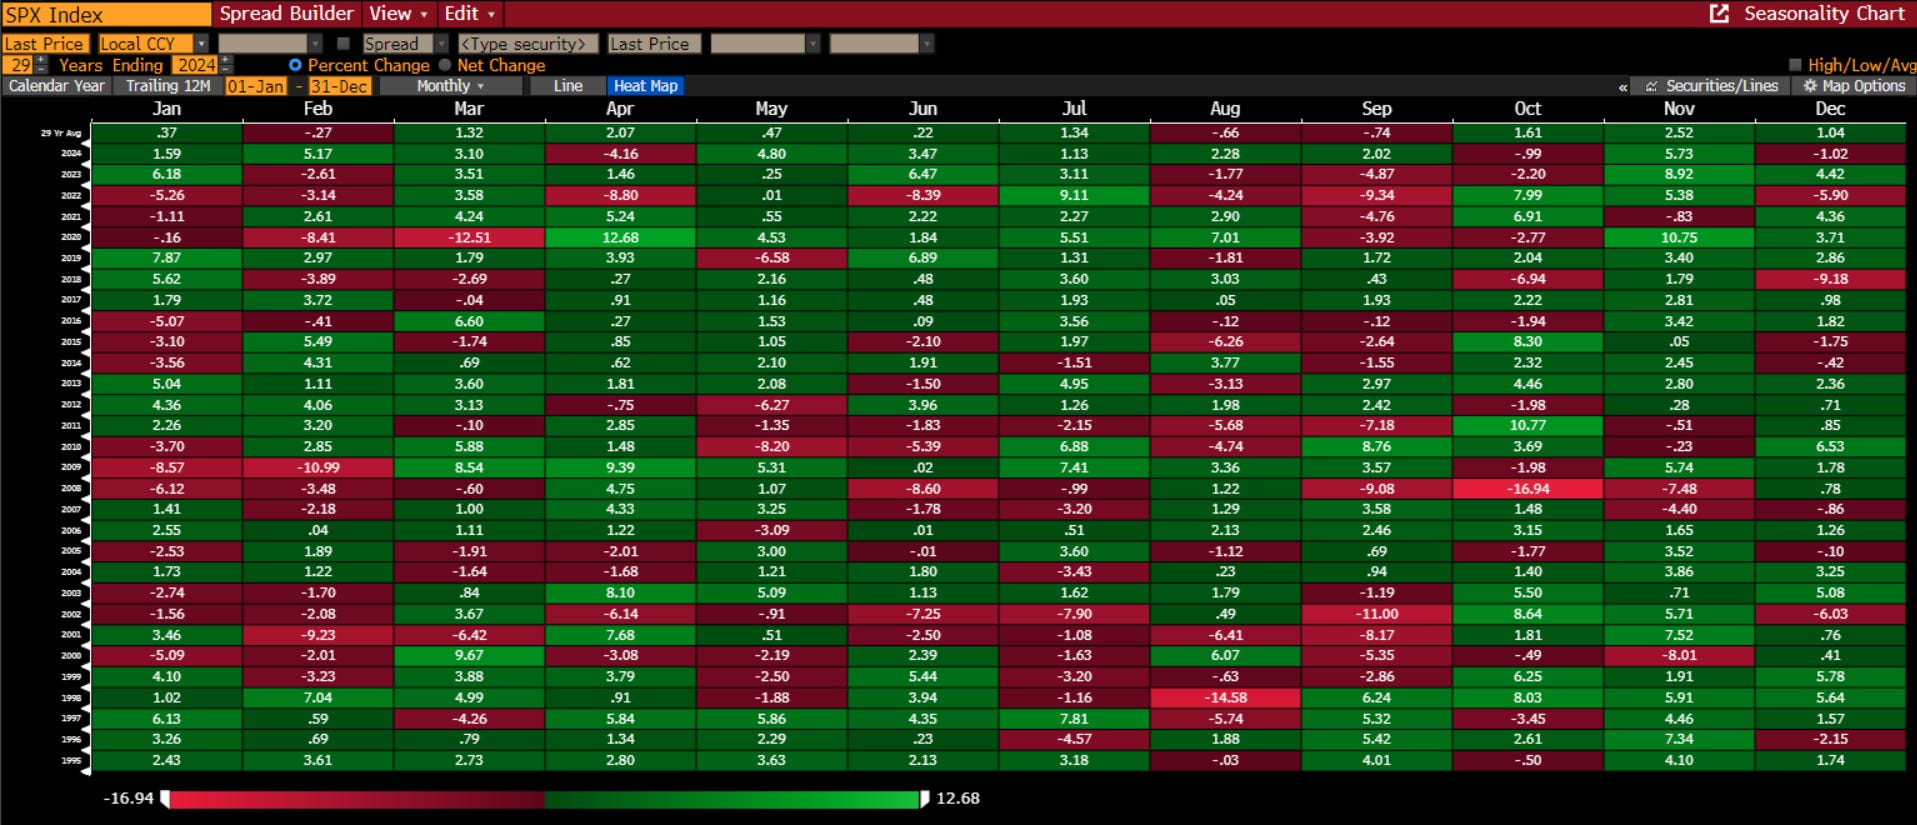Select the Percent Change radio button

click(x=295, y=65)
